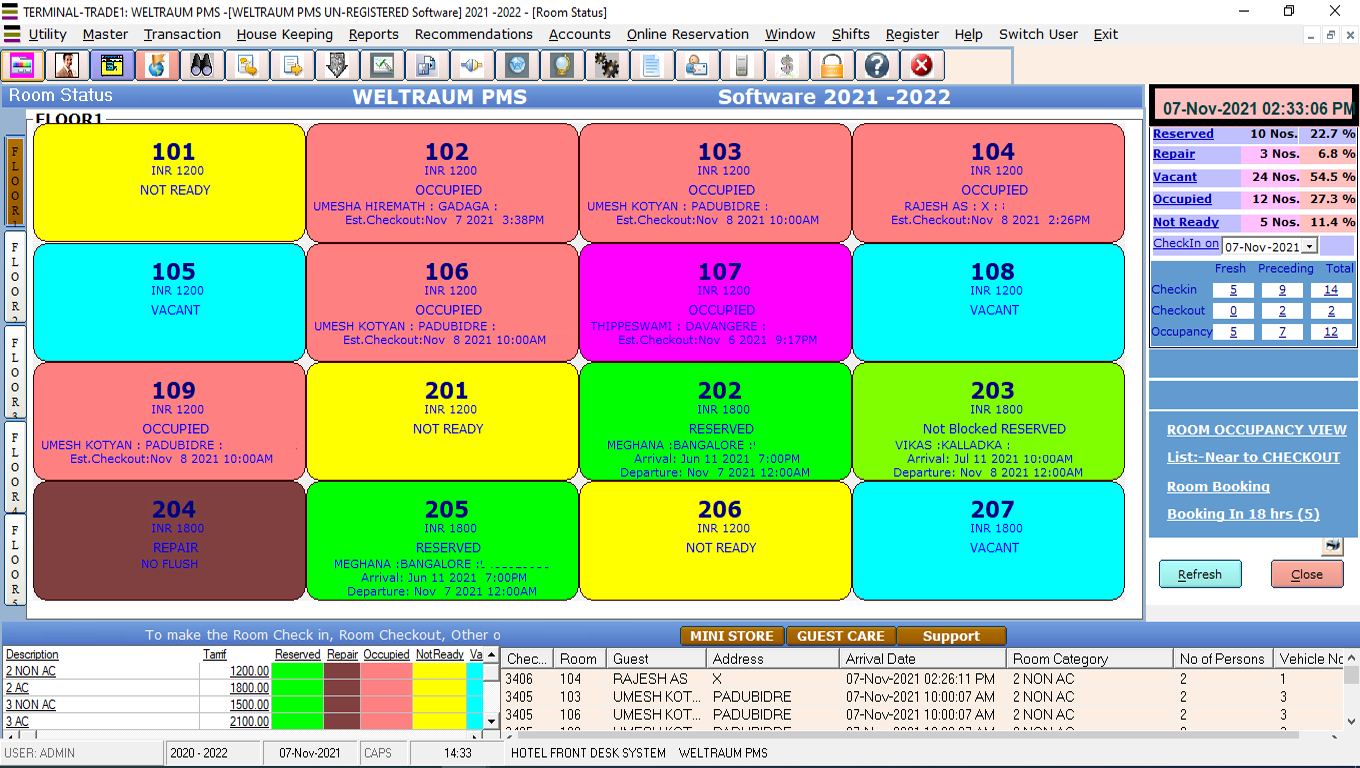Select vacant room 105 tile
The width and height of the screenshot is (1360, 768).
point(169,302)
